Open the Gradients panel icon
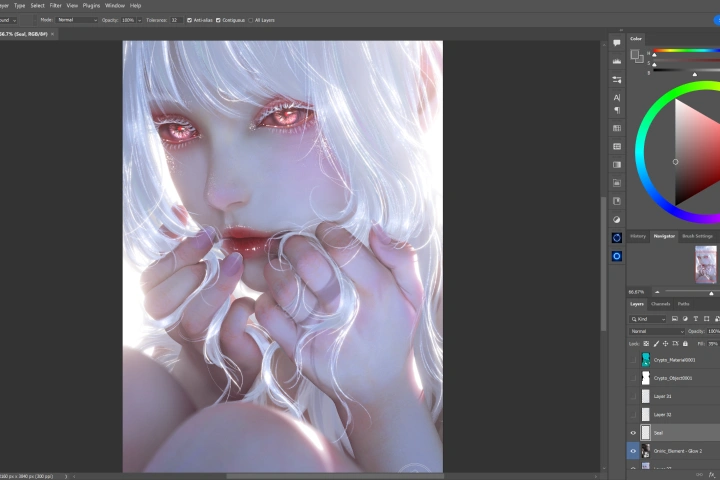This screenshot has height=480, width=720. click(x=617, y=164)
